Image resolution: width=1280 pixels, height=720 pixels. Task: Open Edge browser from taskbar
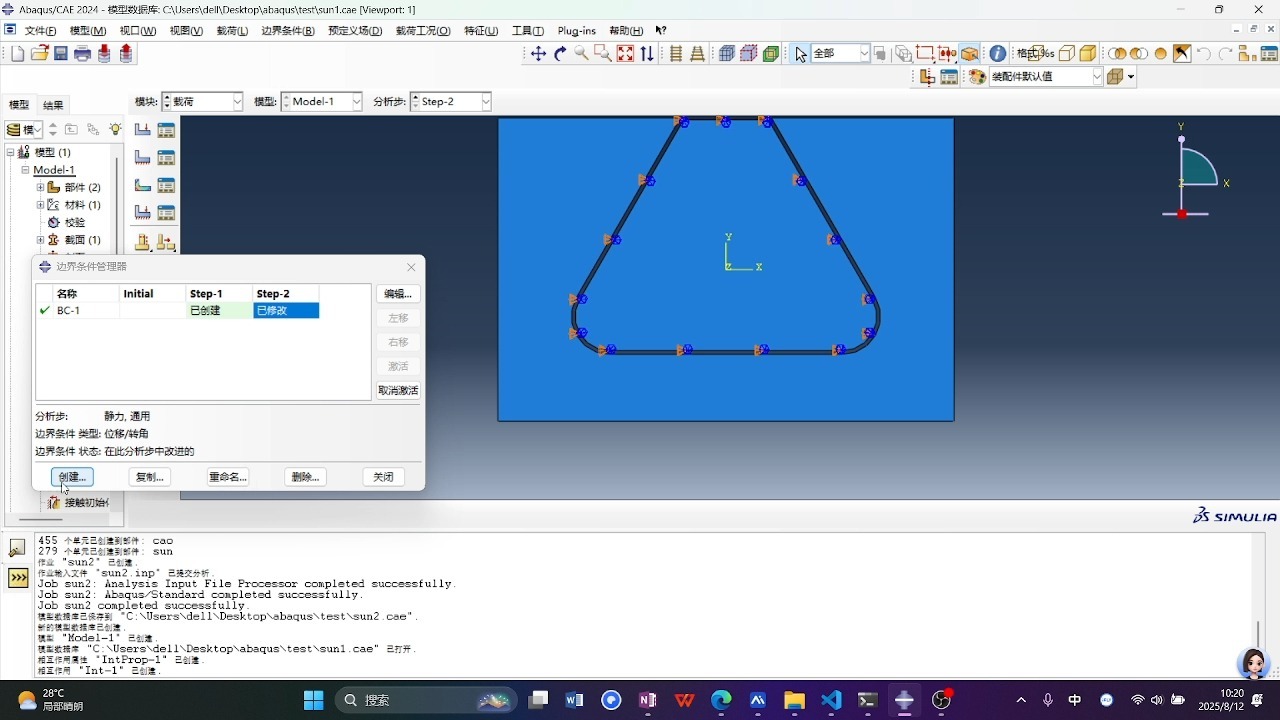pos(721,700)
